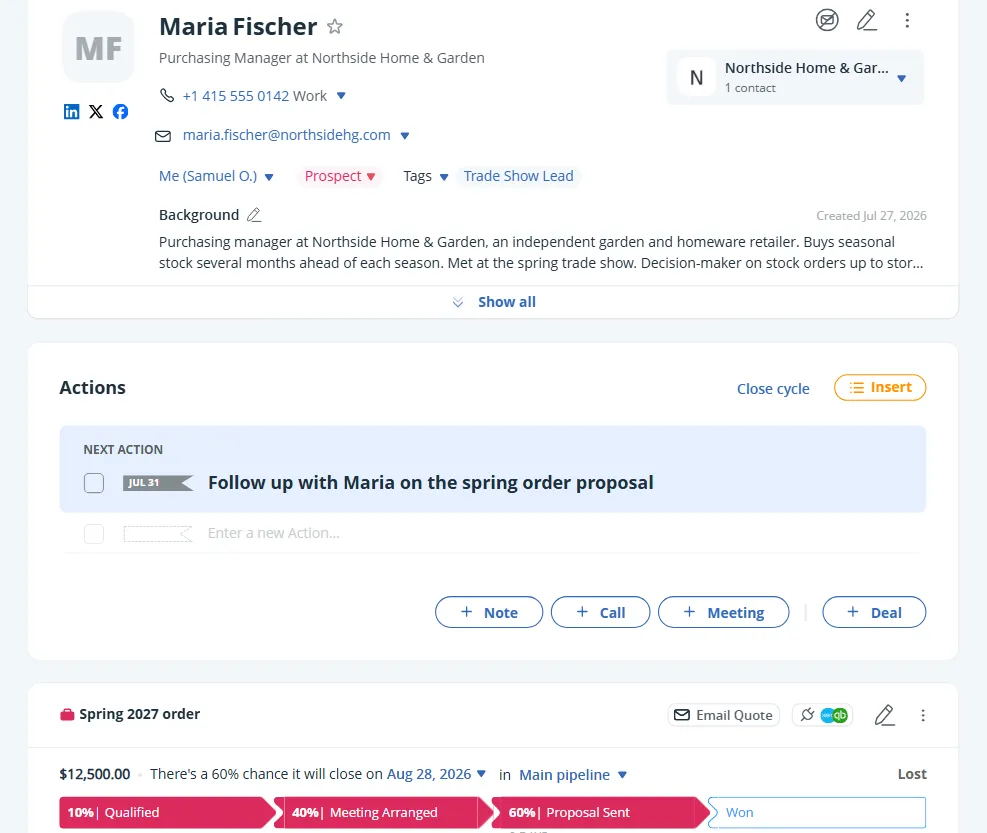Create a new Deal

[874, 612]
